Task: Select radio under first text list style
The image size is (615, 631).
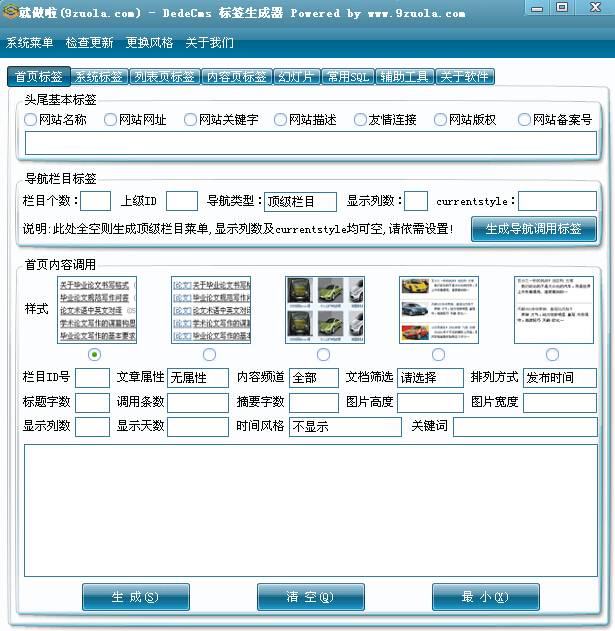Action: click(95, 355)
